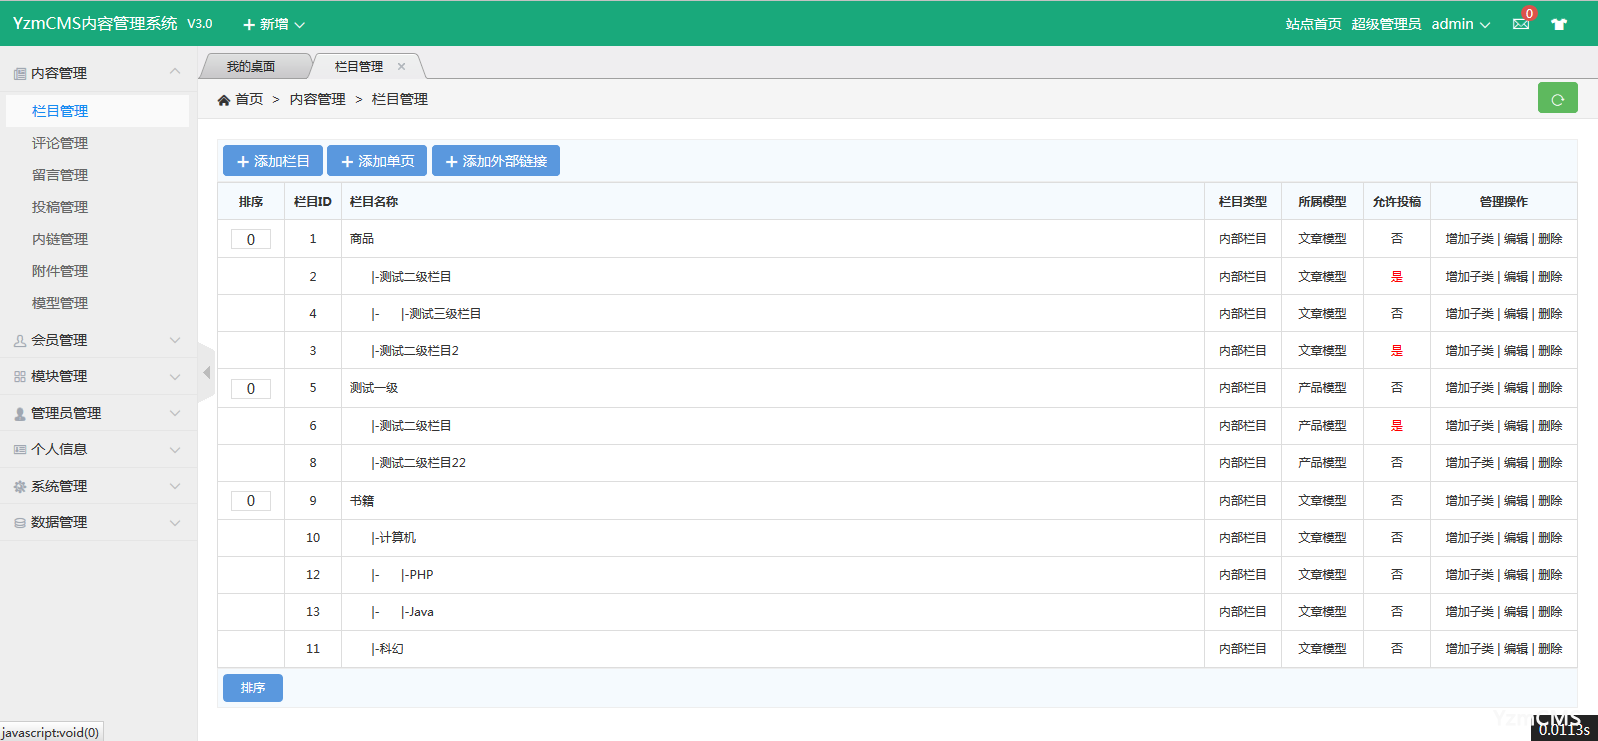This screenshot has height=741, width=1598.
Task: Close the 栏目管理 tab with x icon
Action: [401, 67]
